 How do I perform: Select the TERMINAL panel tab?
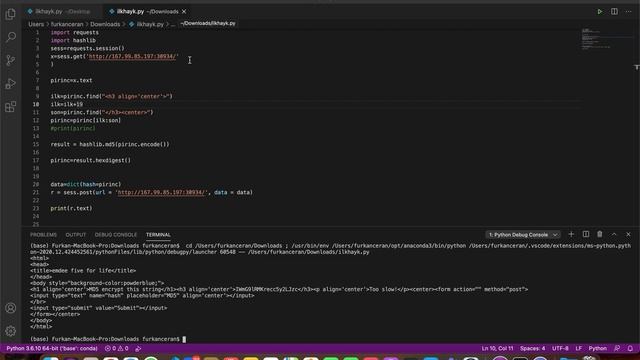158,235
